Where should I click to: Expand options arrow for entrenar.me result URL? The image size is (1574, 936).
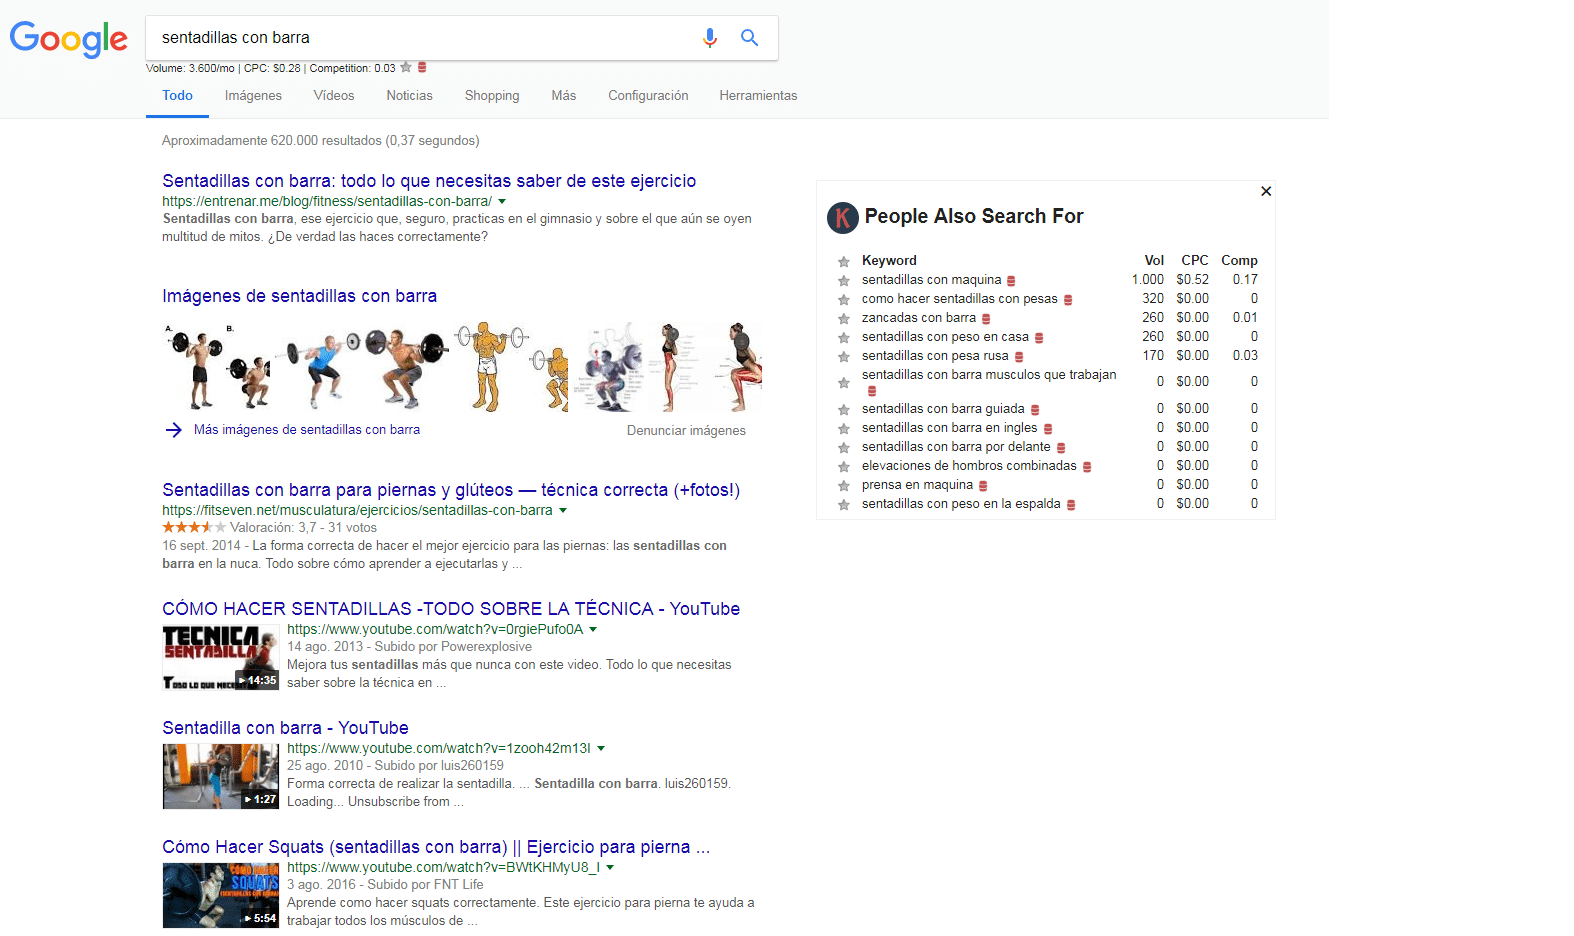click(502, 202)
